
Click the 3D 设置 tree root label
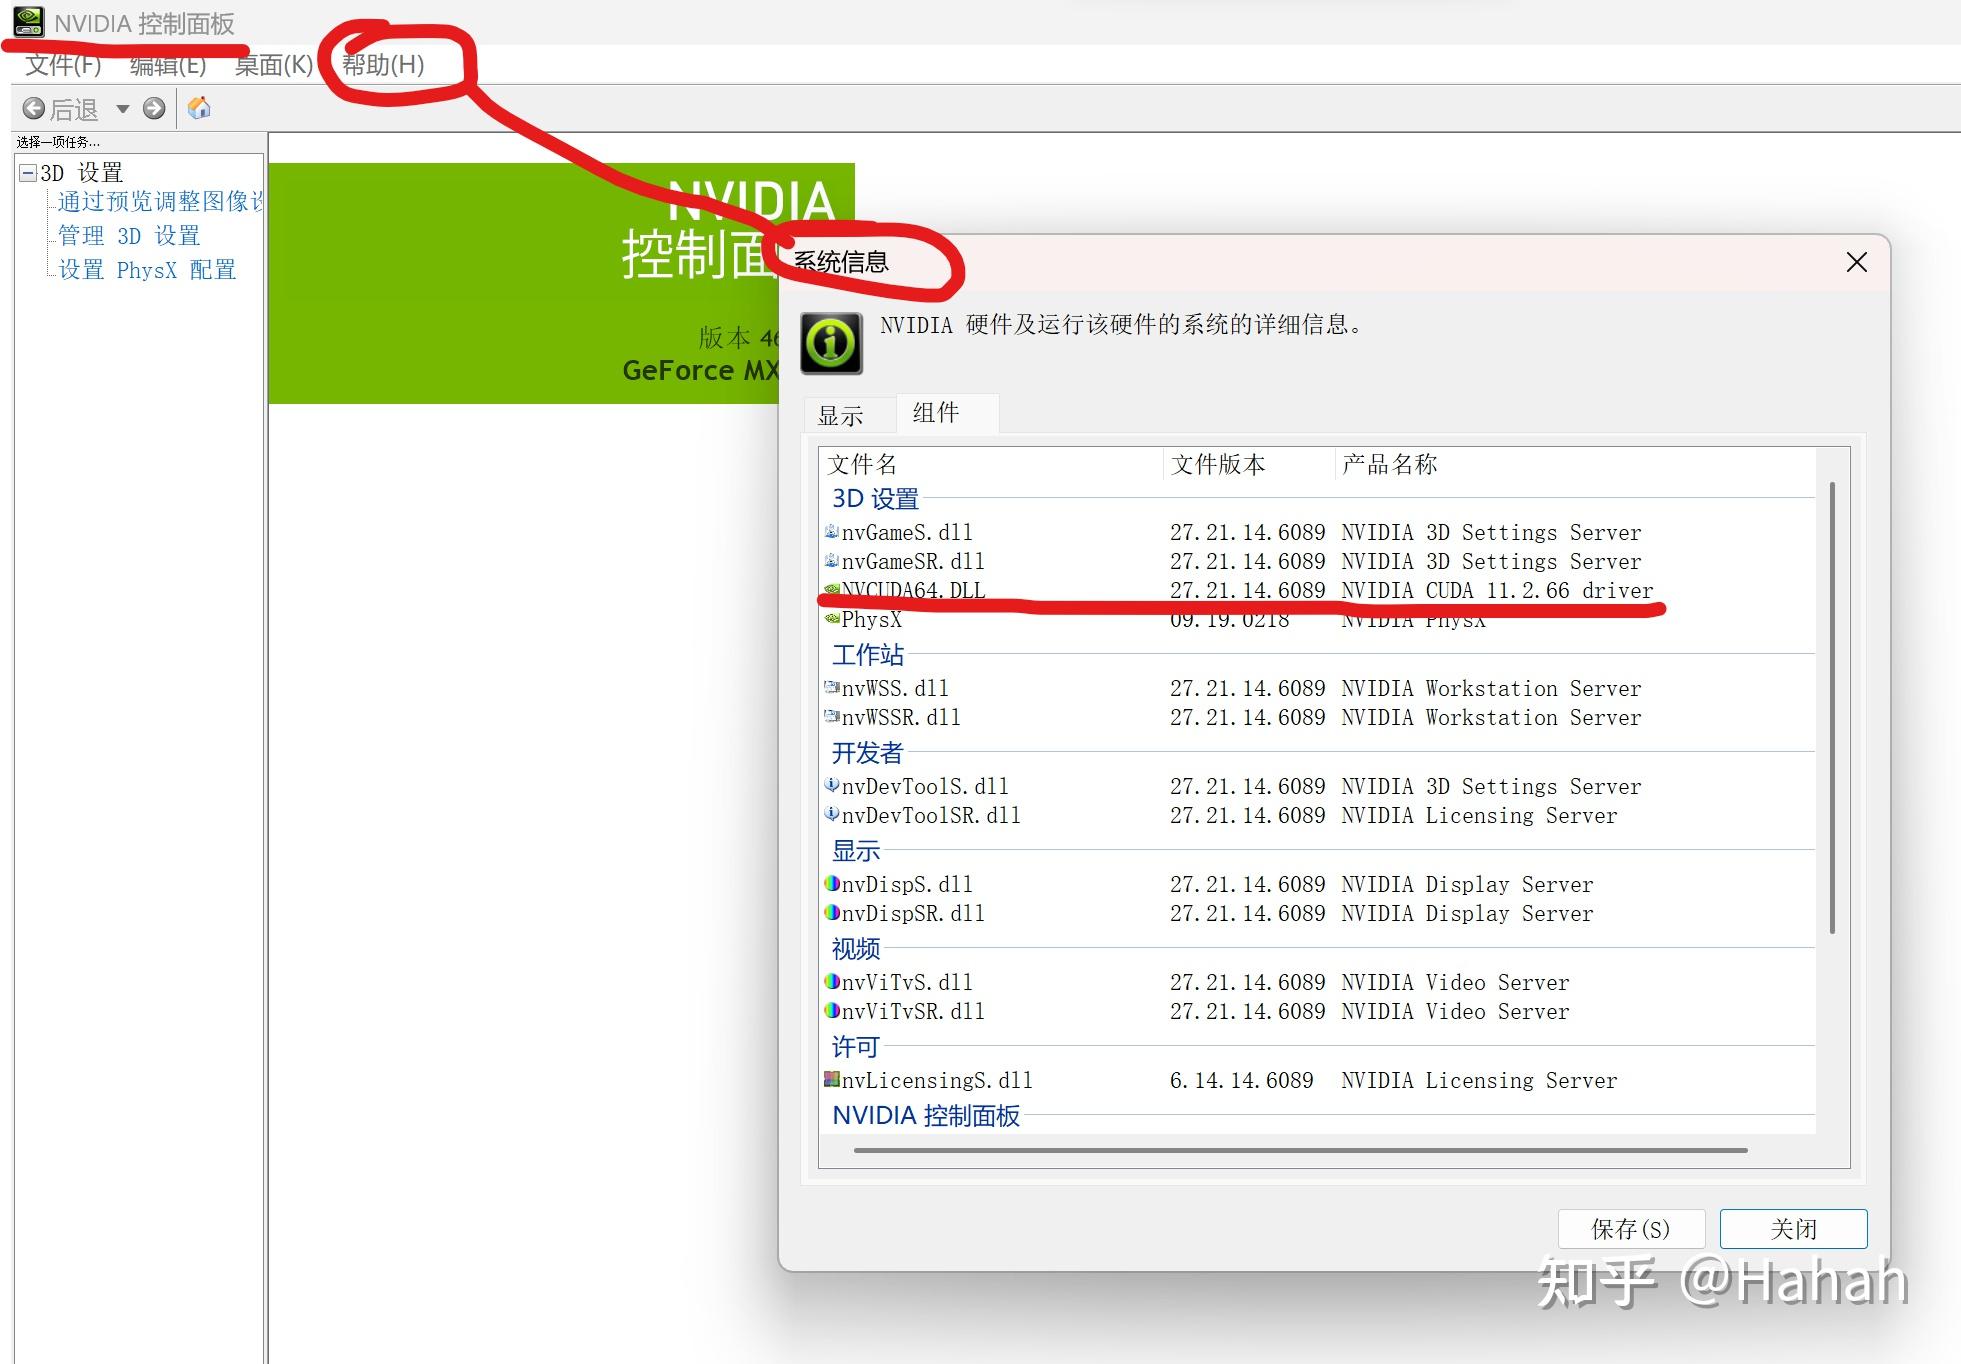click(x=81, y=173)
